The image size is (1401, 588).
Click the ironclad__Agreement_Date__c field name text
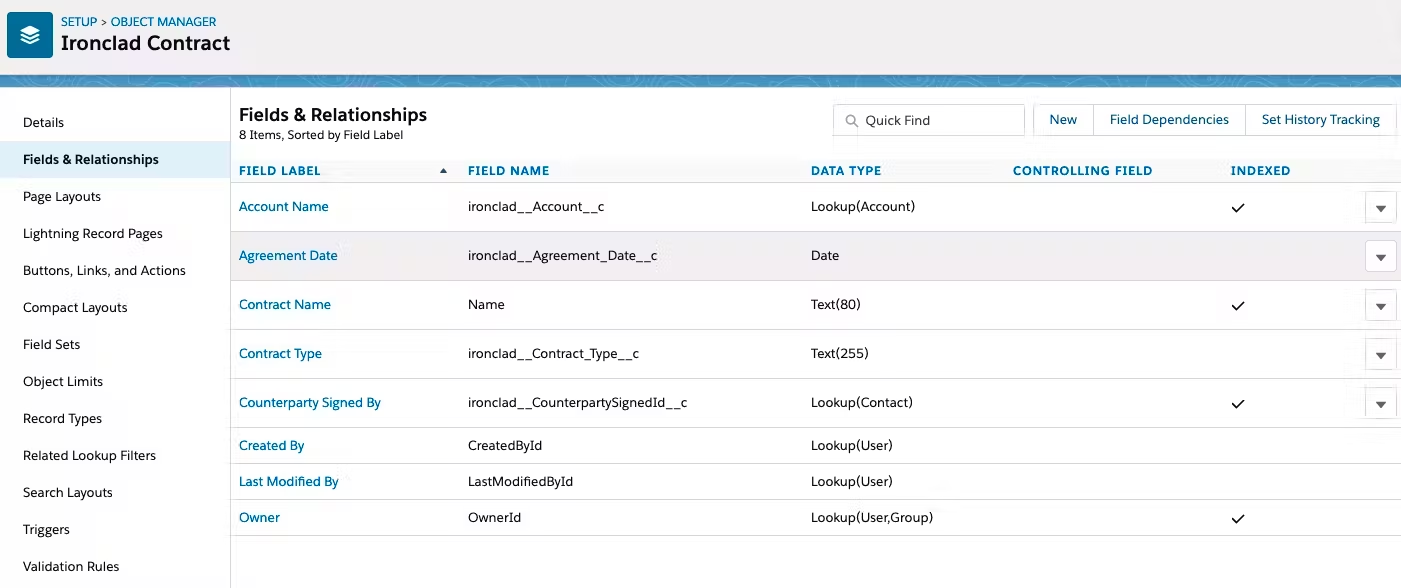click(562, 256)
